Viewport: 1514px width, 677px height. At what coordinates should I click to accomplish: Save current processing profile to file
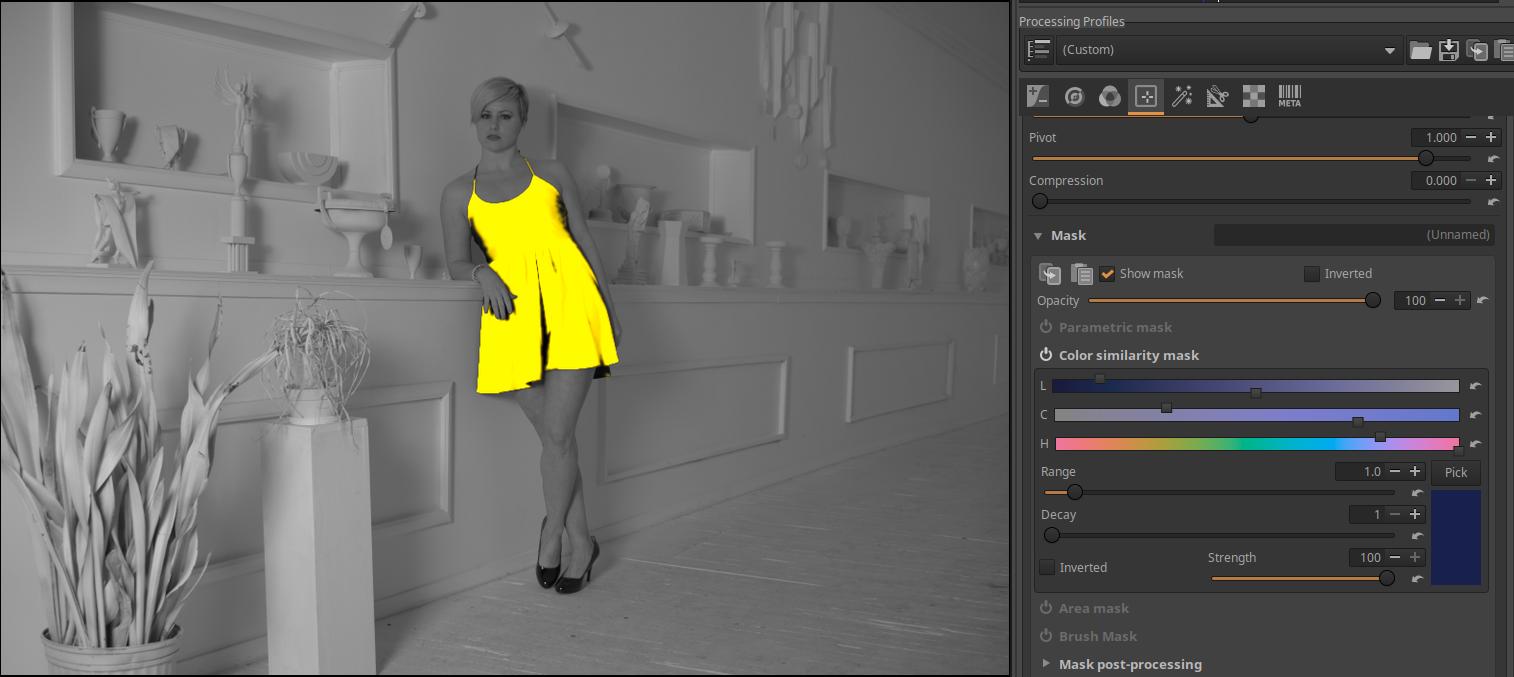[1448, 51]
